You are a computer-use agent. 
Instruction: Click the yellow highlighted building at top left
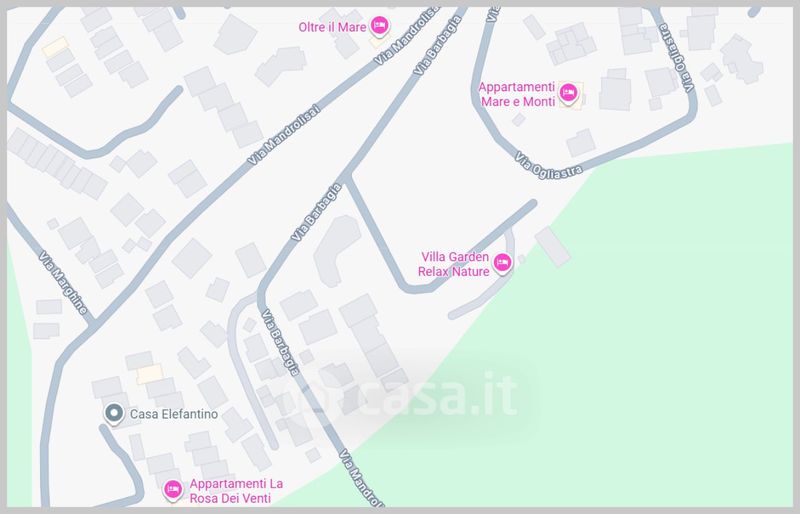point(55,47)
